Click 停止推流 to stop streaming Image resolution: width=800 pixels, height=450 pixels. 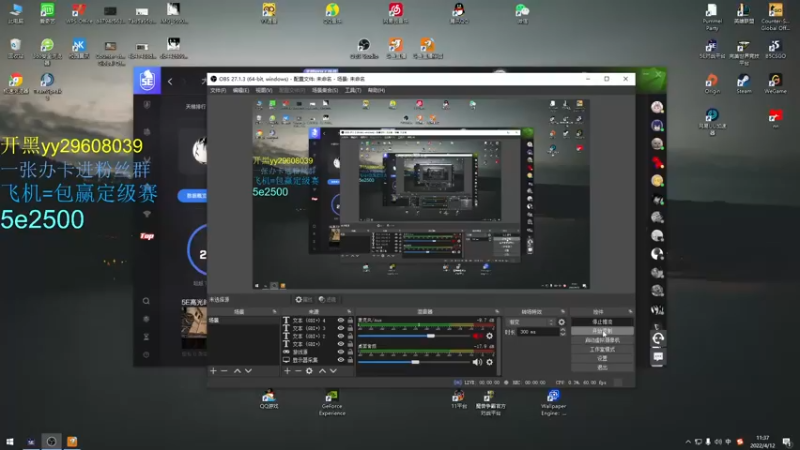(603, 322)
